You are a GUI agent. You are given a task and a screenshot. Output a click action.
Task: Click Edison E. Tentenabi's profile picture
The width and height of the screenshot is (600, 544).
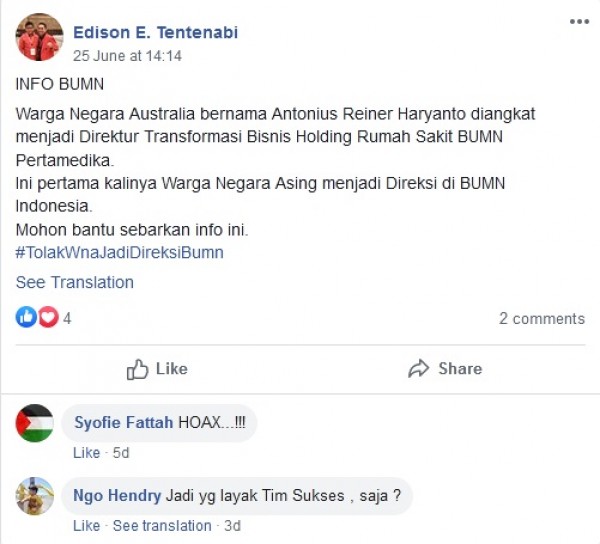tap(39, 38)
